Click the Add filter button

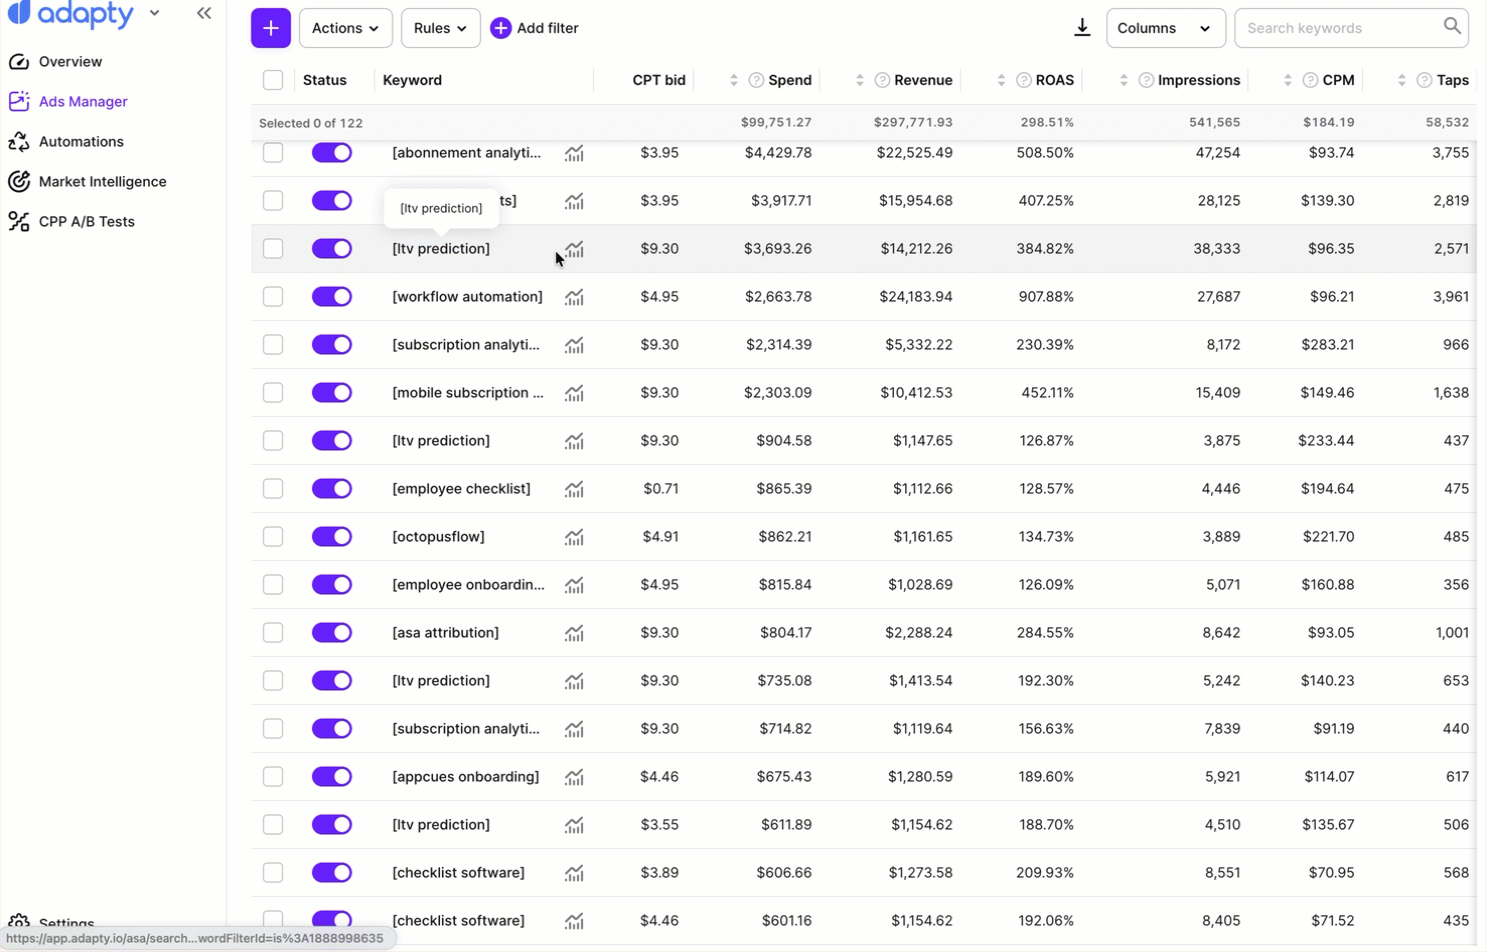click(x=535, y=28)
